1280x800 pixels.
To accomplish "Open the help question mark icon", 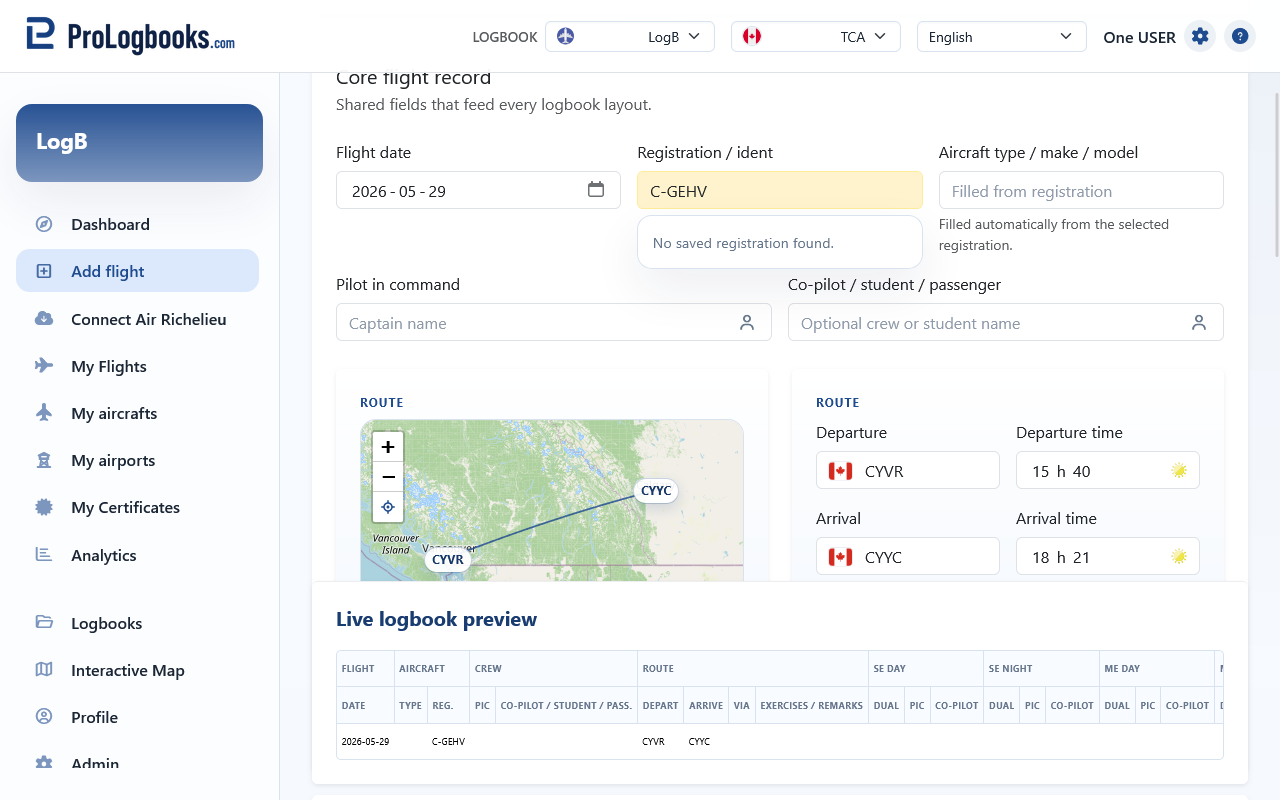I will (1240, 36).
